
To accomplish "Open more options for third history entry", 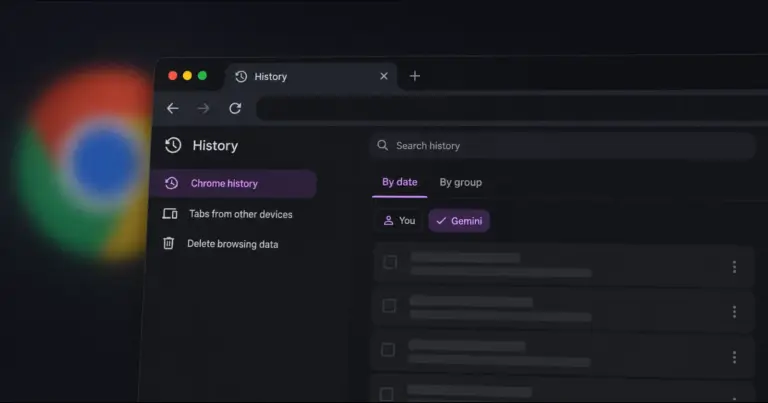I will [x=734, y=357].
